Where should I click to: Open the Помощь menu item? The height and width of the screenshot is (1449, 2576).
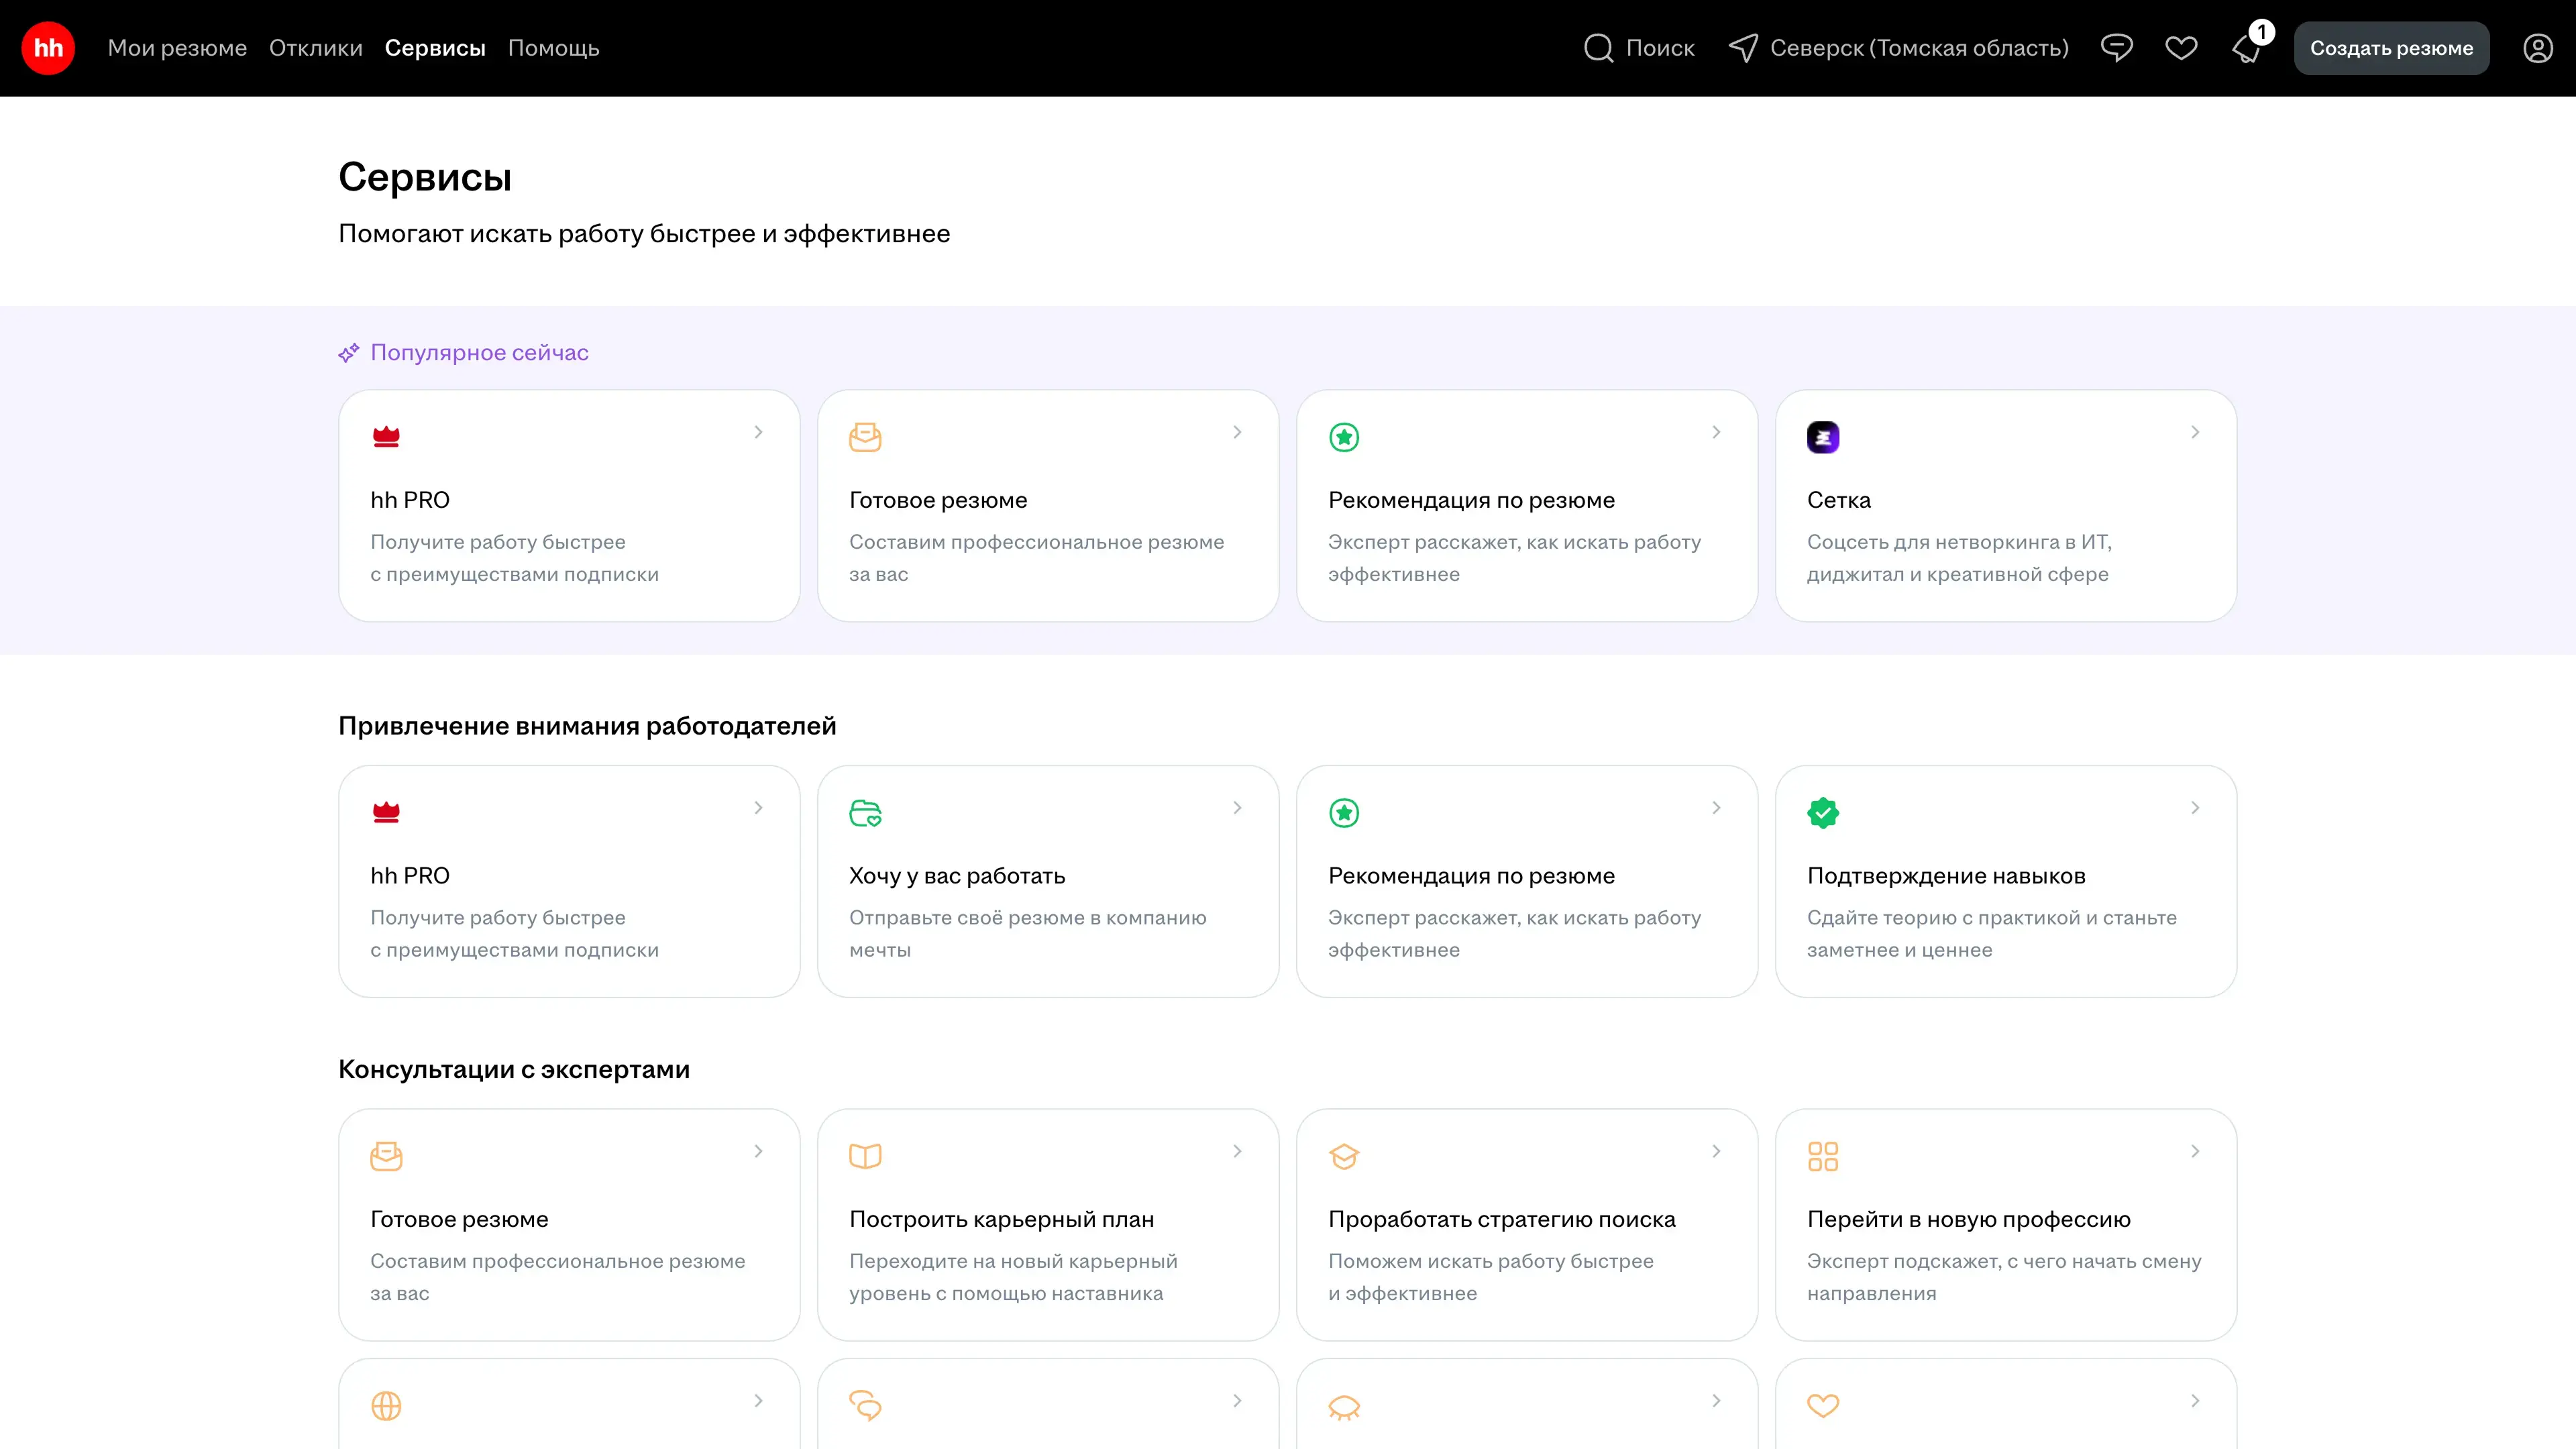553,48
